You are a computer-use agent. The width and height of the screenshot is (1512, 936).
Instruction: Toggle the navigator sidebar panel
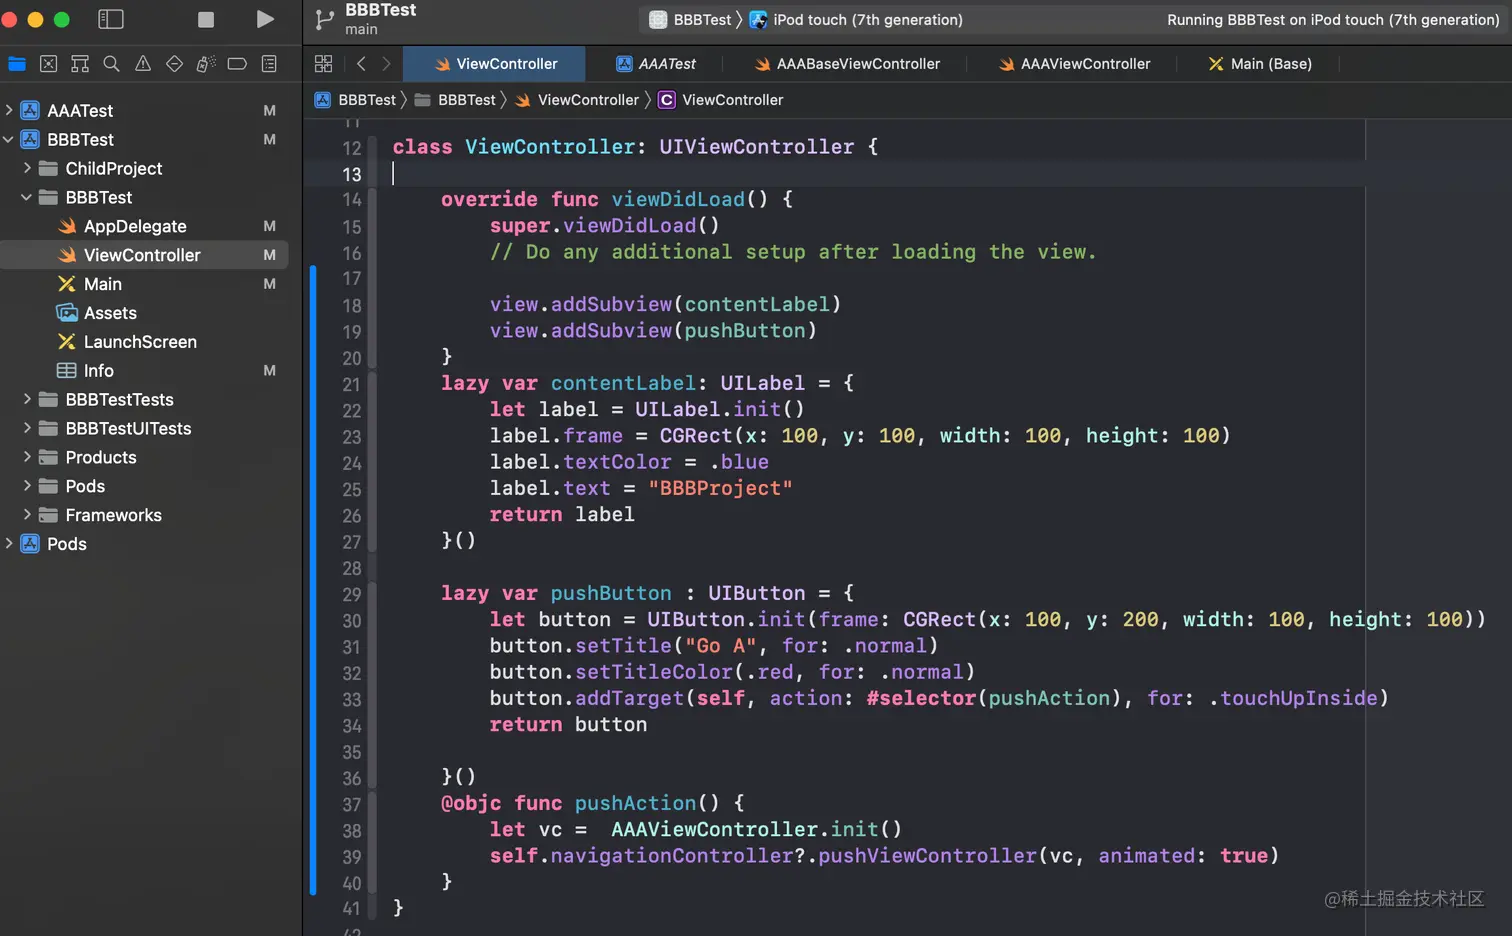tap(111, 19)
